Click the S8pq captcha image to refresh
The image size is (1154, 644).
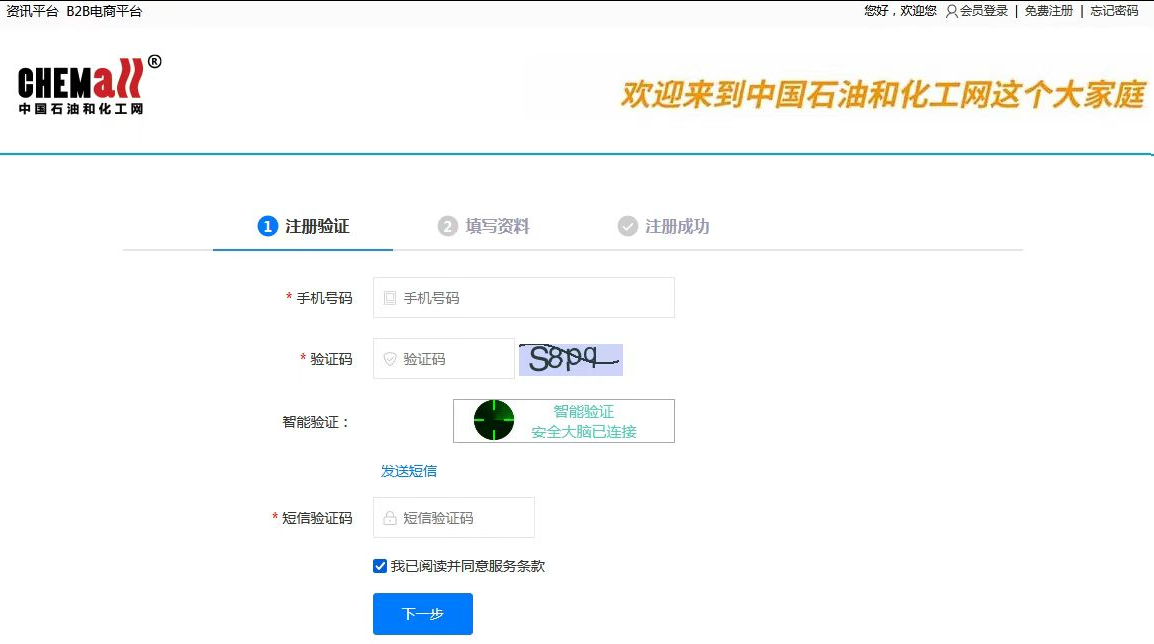(x=570, y=359)
